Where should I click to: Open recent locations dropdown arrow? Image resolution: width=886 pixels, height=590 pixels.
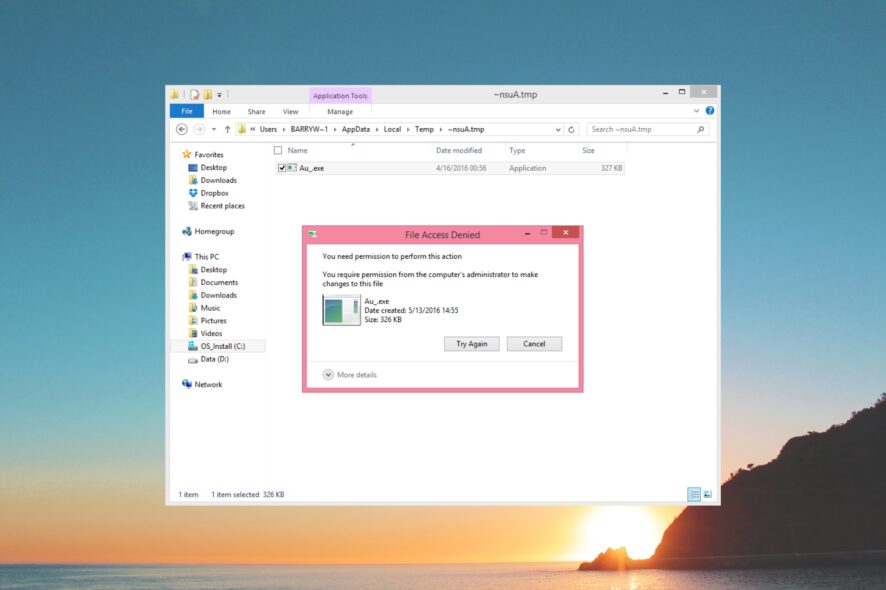tap(214, 129)
